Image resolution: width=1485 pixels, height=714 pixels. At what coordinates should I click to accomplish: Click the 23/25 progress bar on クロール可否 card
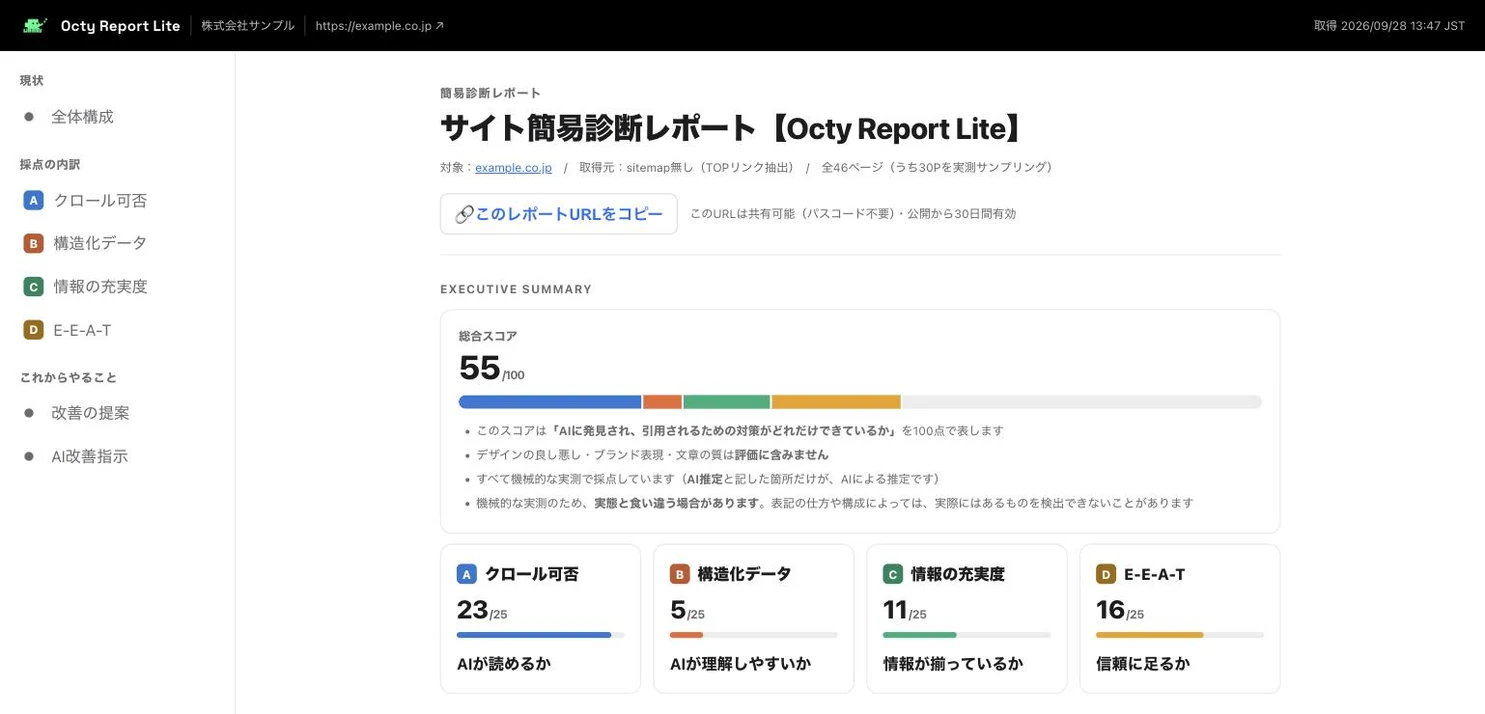click(541, 635)
